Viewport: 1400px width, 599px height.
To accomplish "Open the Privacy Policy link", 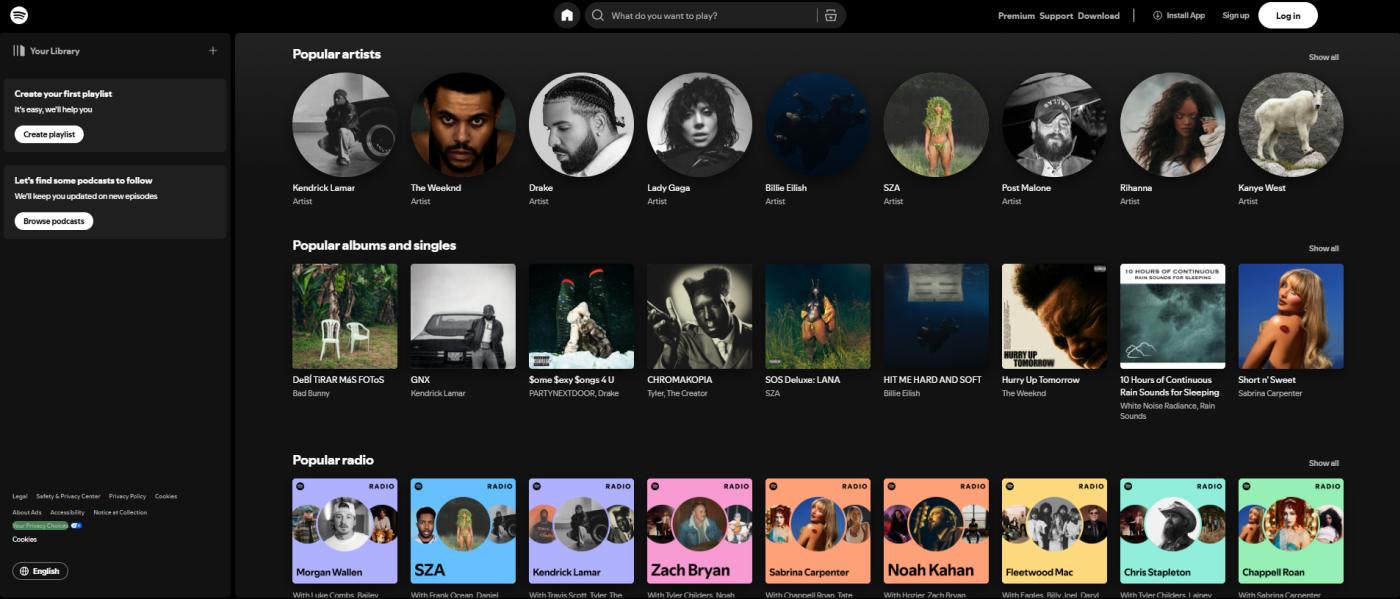I will (x=127, y=496).
